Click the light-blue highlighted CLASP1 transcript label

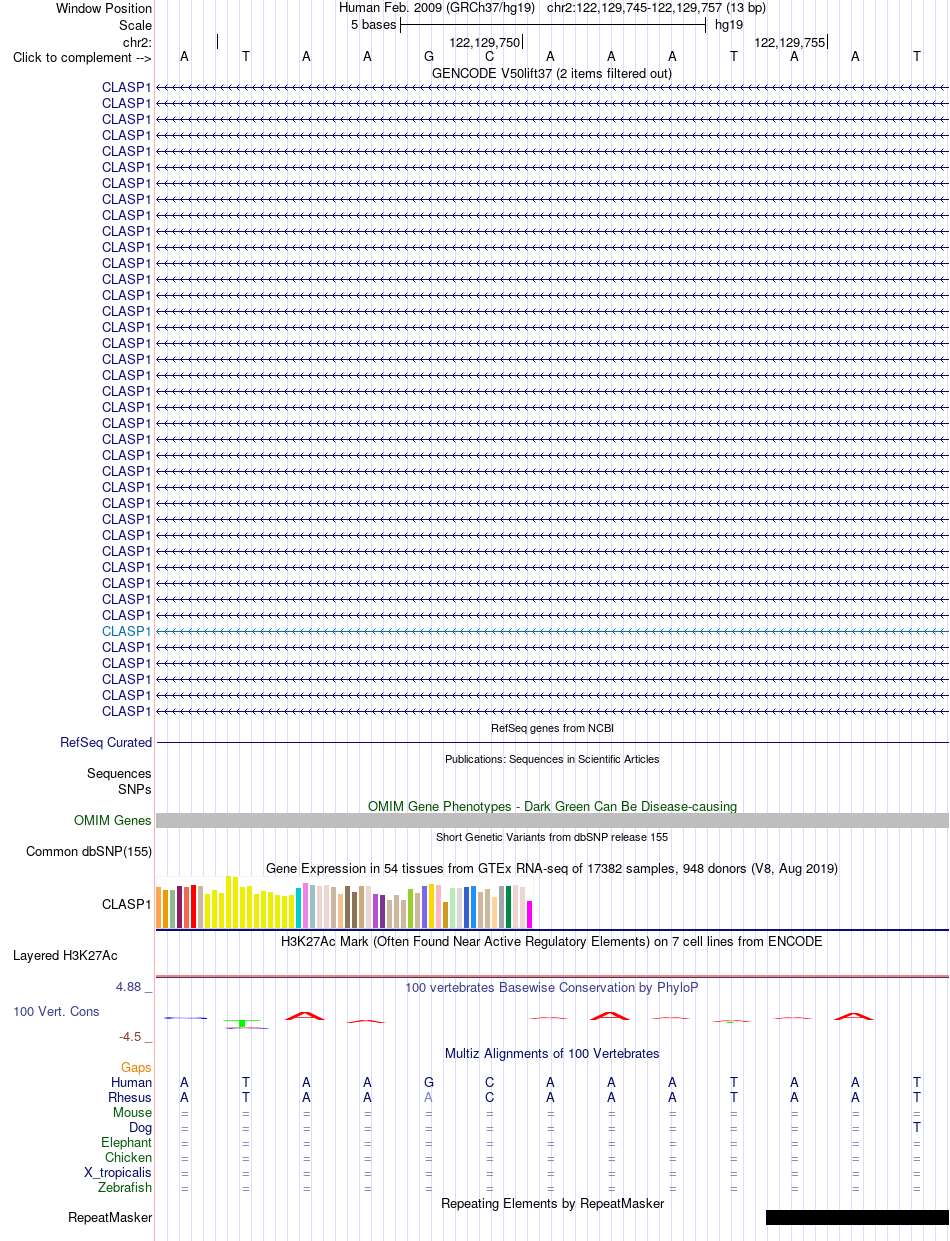[127, 631]
